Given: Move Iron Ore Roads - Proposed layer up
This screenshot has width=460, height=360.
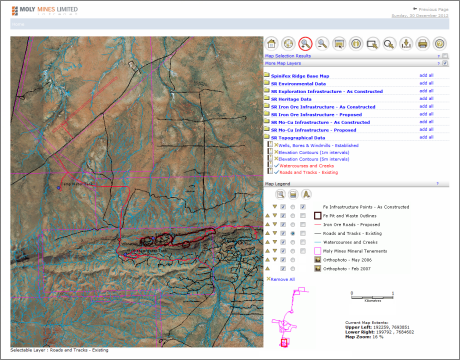Looking at the screenshot, I should click(267, 224).
